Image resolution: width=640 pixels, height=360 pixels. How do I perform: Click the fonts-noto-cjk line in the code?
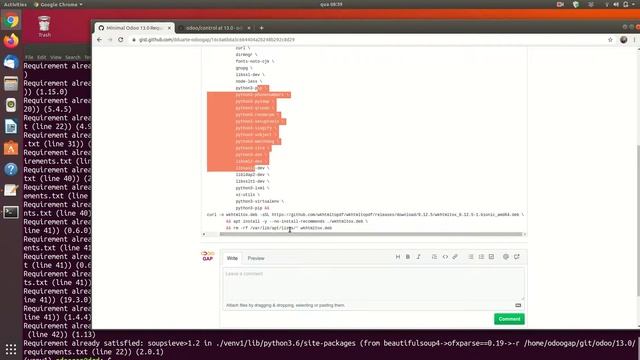click(x=255, y=61)
